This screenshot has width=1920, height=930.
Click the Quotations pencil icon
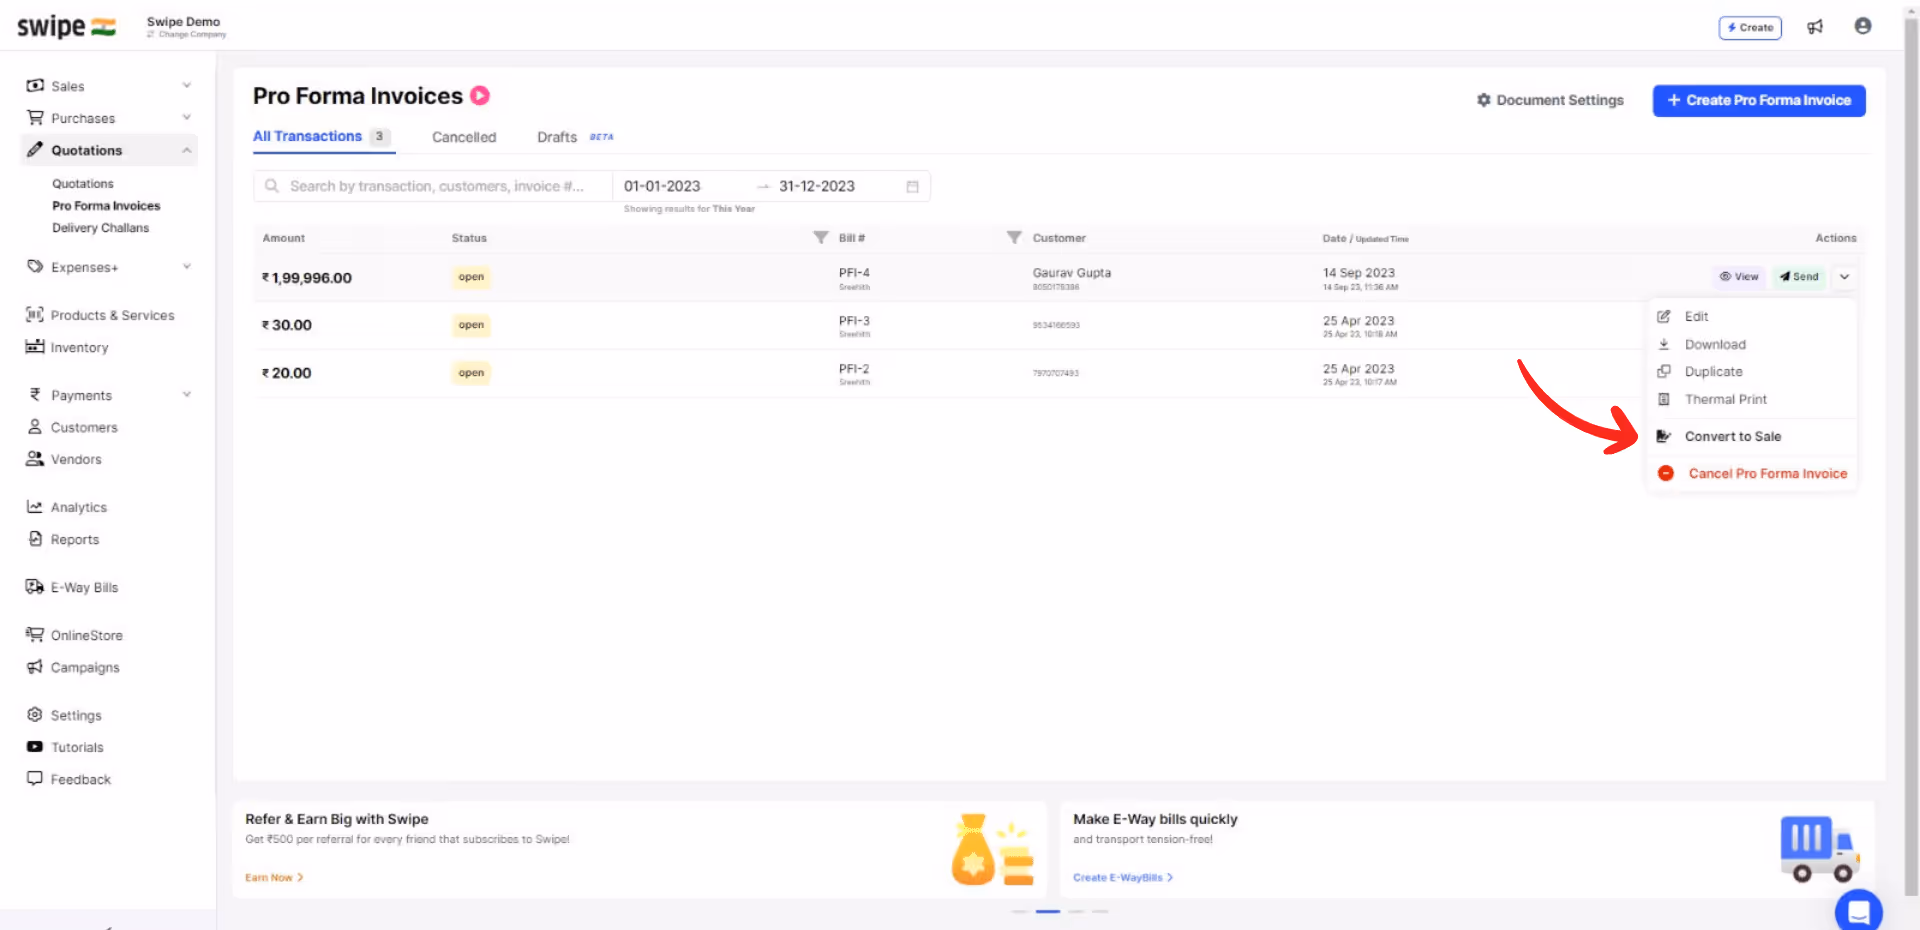coord(35,150)
